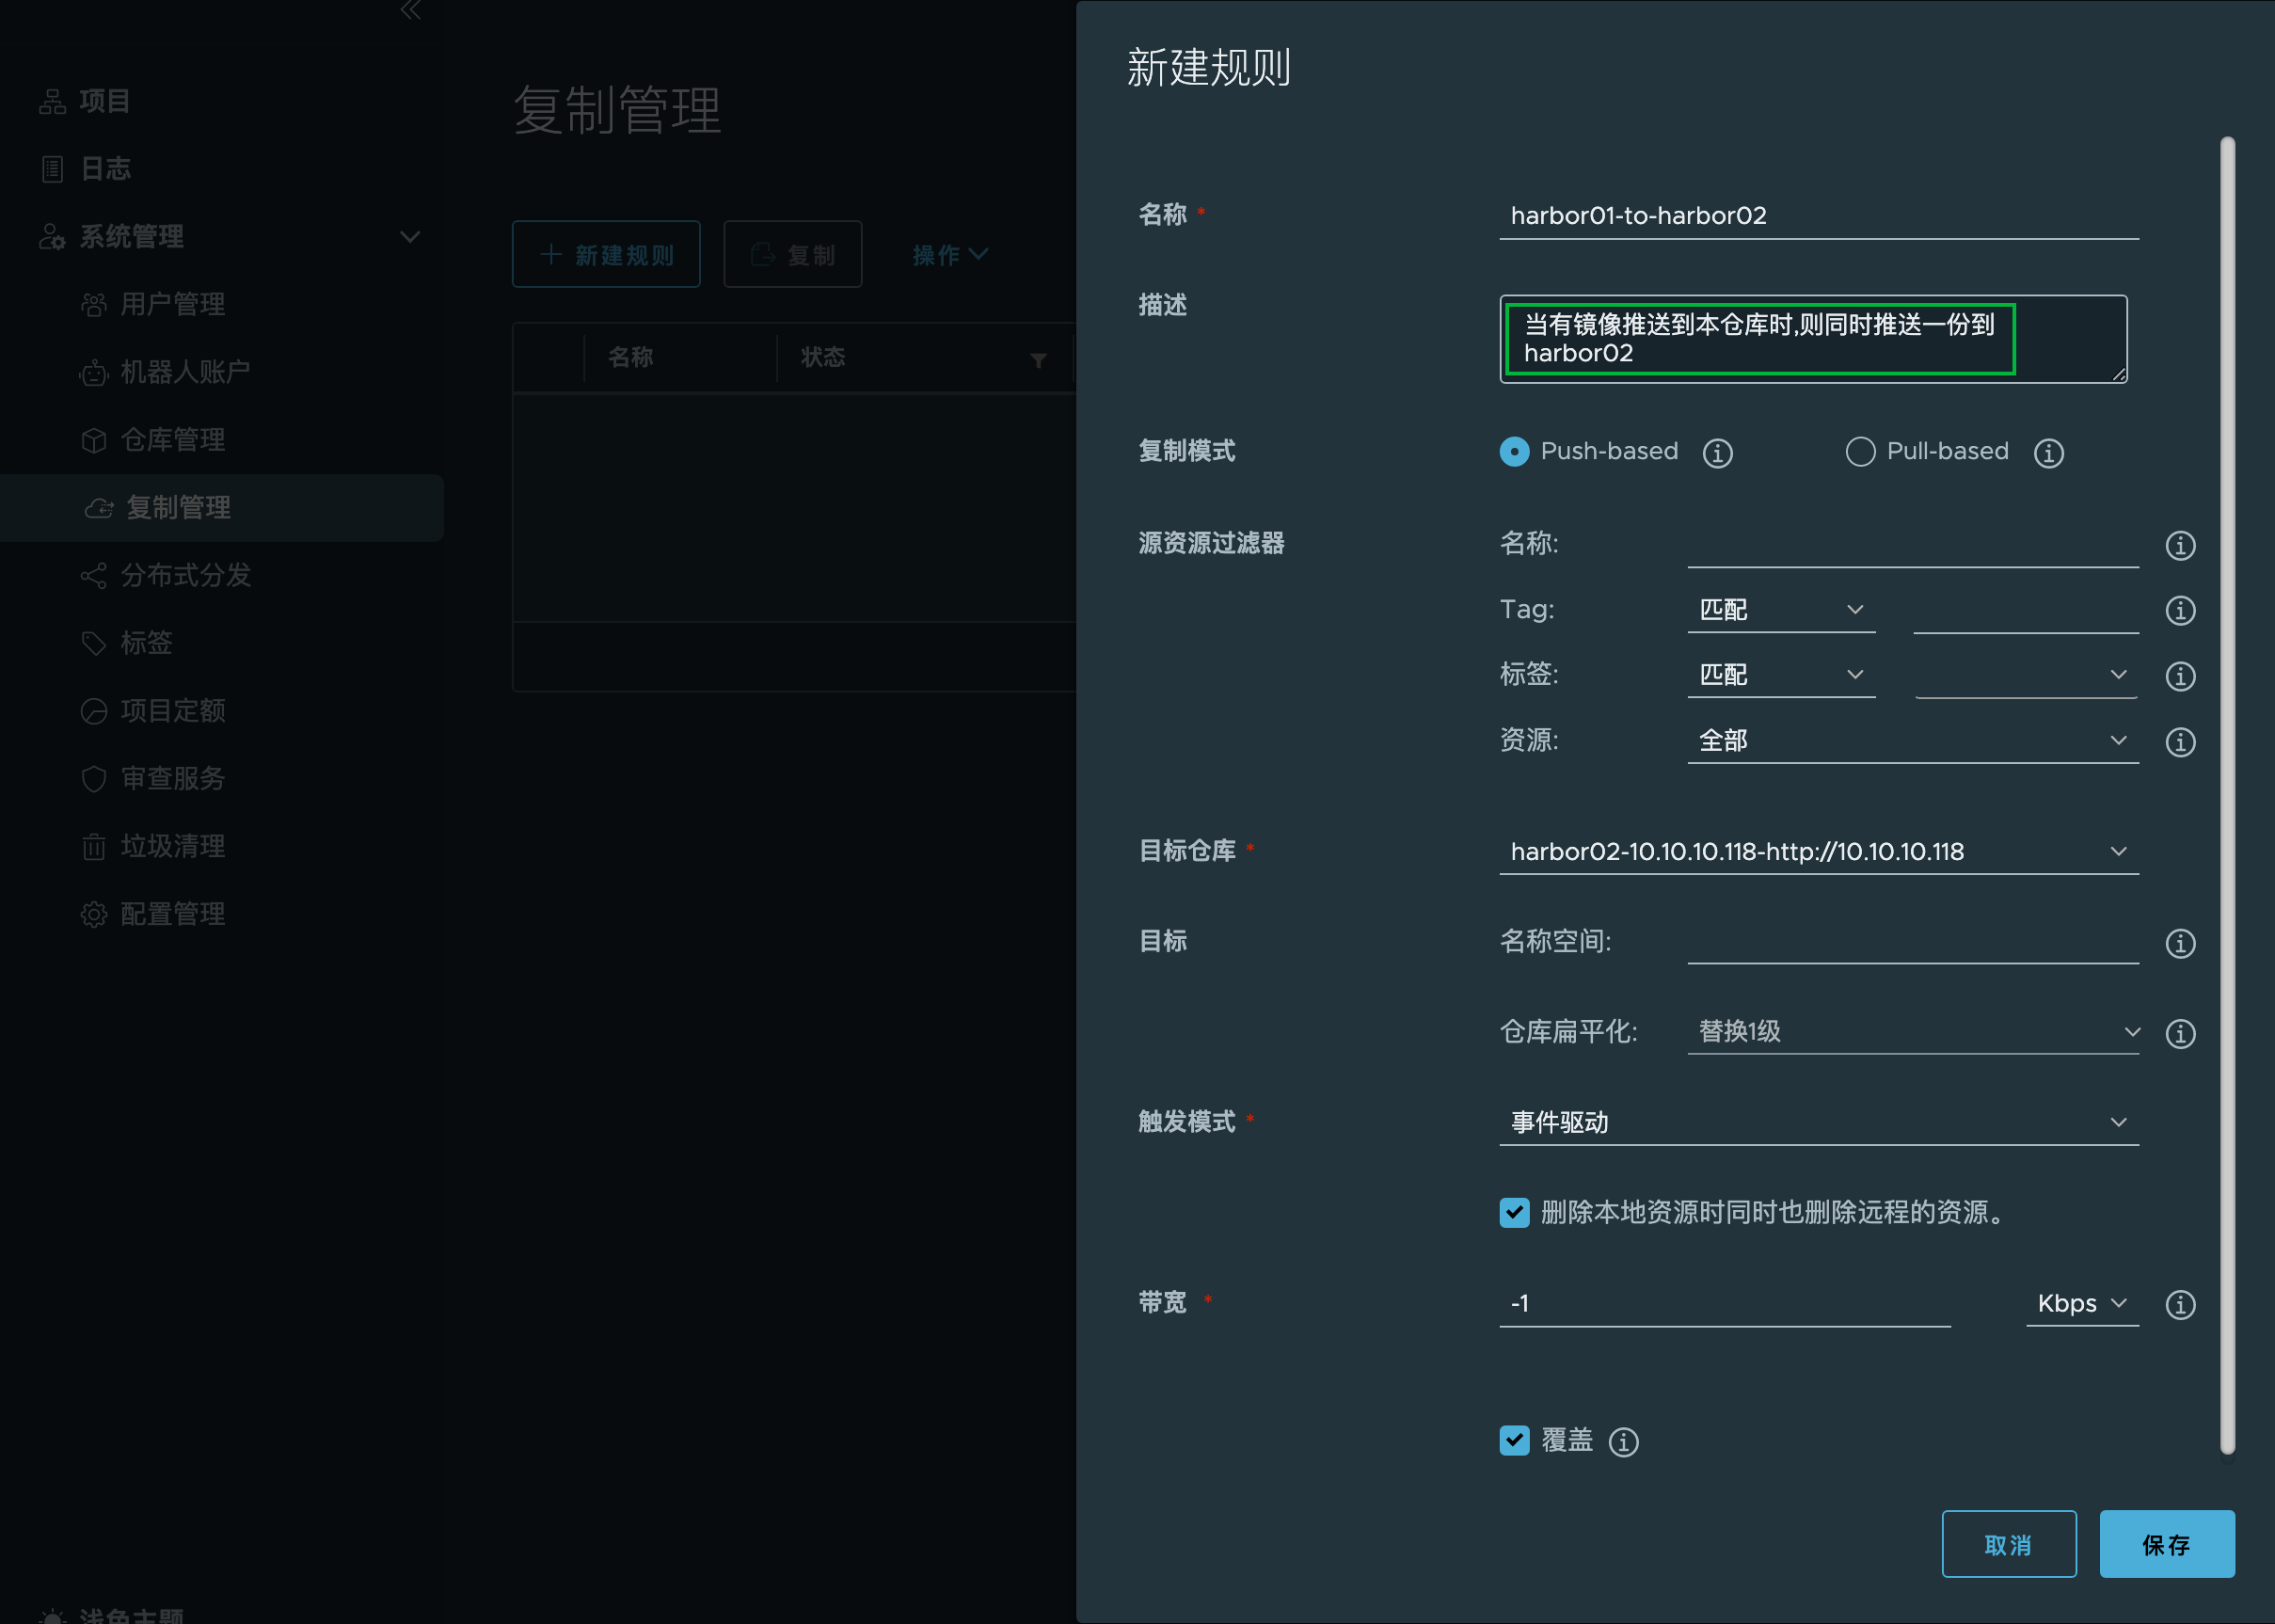Click the 项目 icon in sidebar
The height and width of the screenshot is (1624, 2275).
coord(52,102)
